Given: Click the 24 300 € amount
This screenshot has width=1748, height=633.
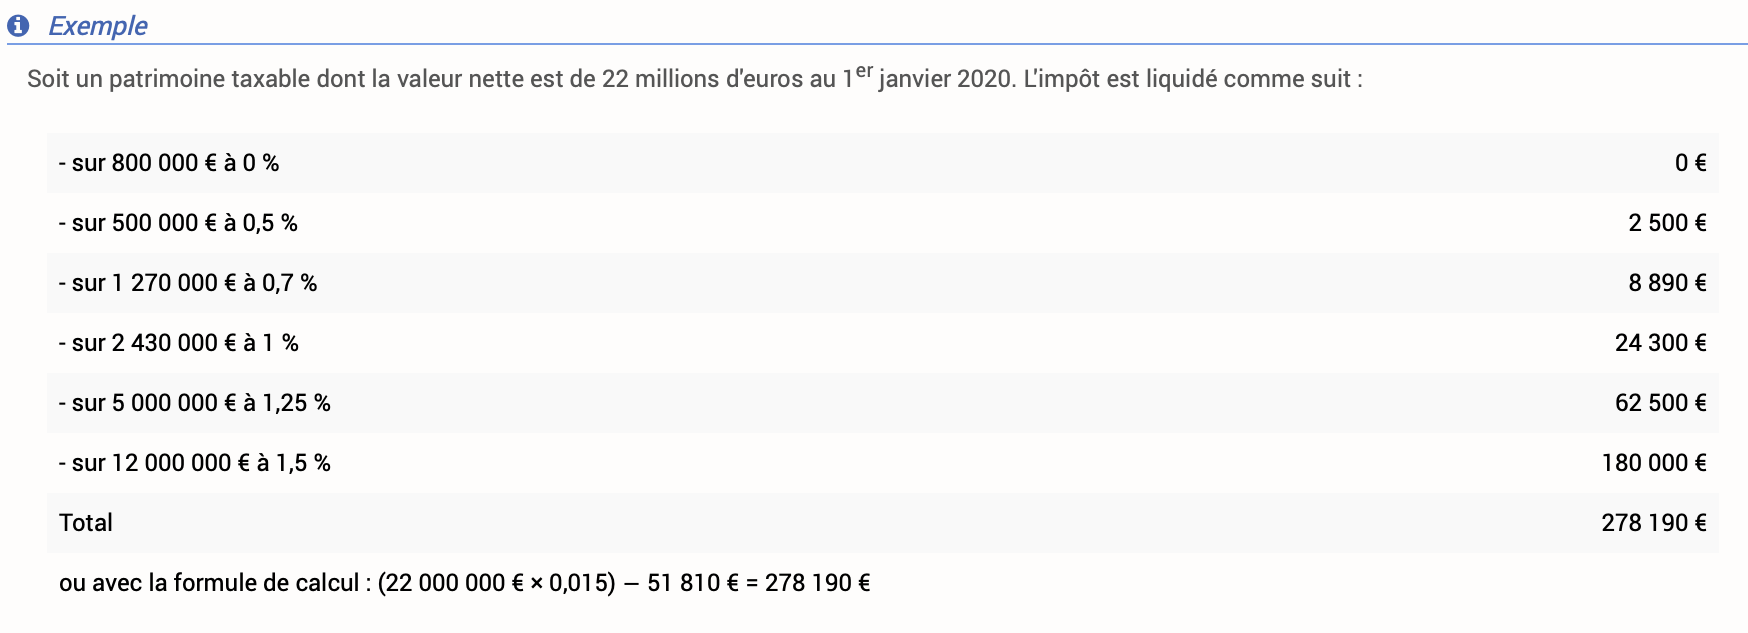Looking at the screenshot, I should (1660, 343).
